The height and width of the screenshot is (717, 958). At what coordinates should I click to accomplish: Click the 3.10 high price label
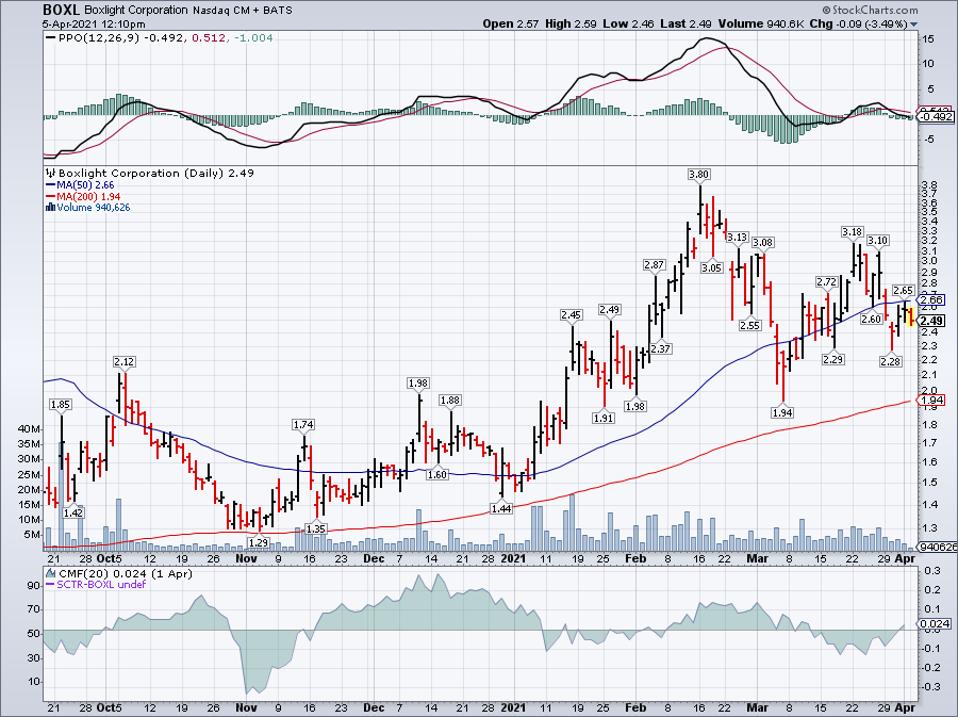click(878, 241)
